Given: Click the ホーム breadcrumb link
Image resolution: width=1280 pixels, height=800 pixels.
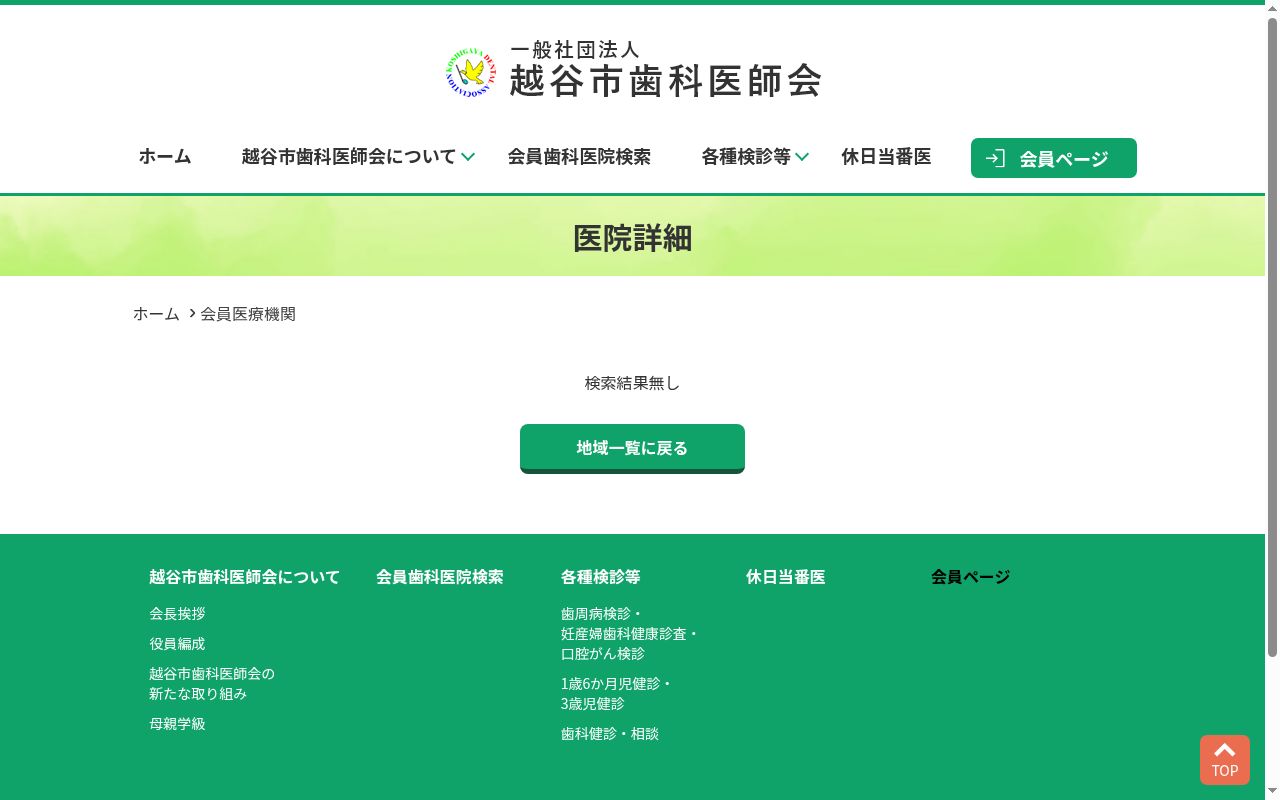Looking at the screenshot, I should click(156, 314).
